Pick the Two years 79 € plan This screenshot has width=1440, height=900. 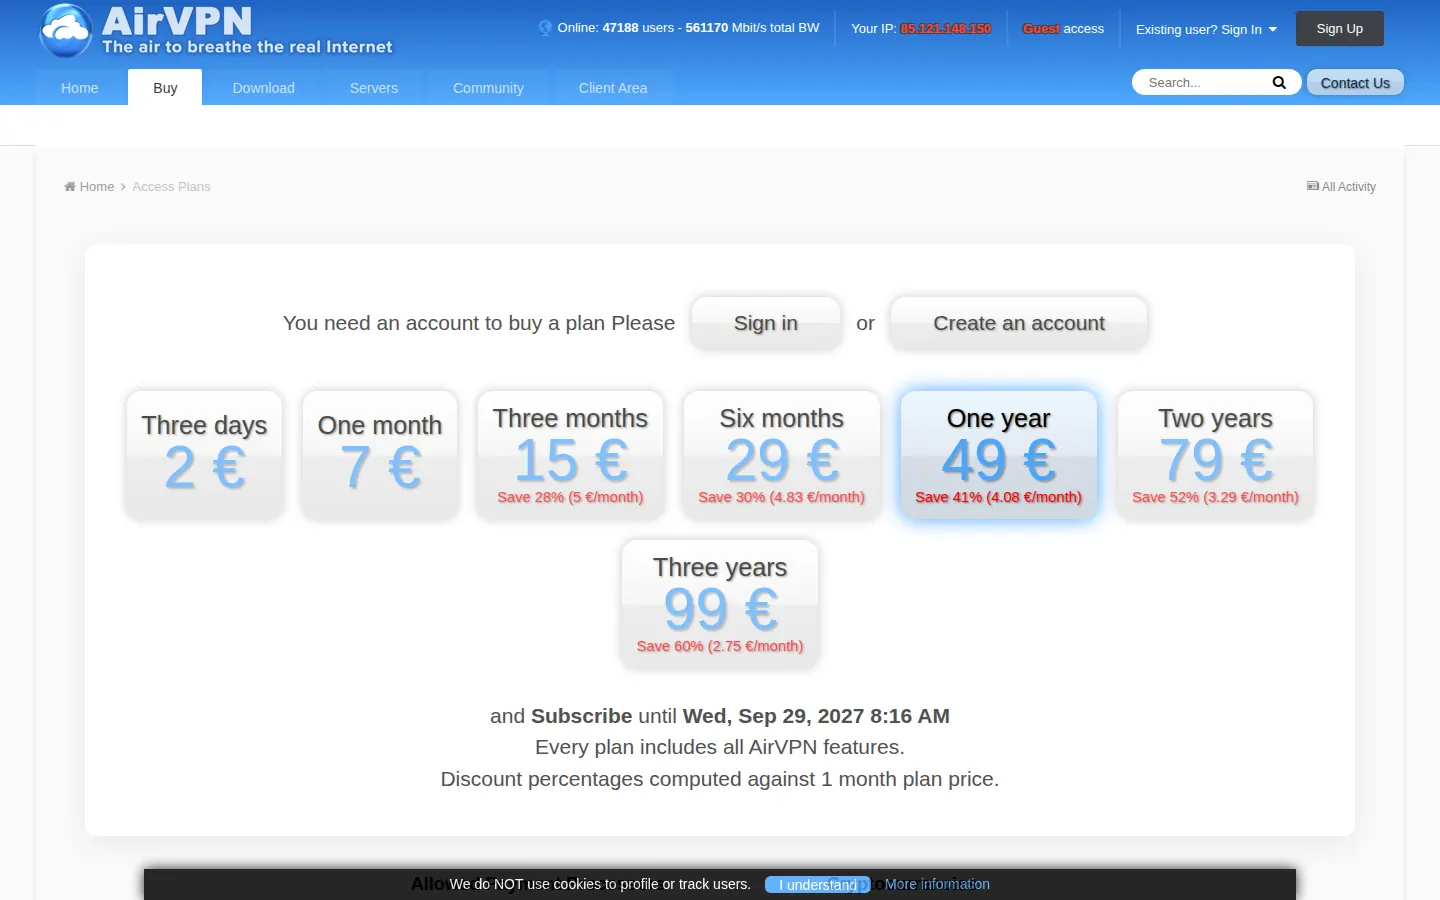pyautogui.click(x=1215, y=455)
